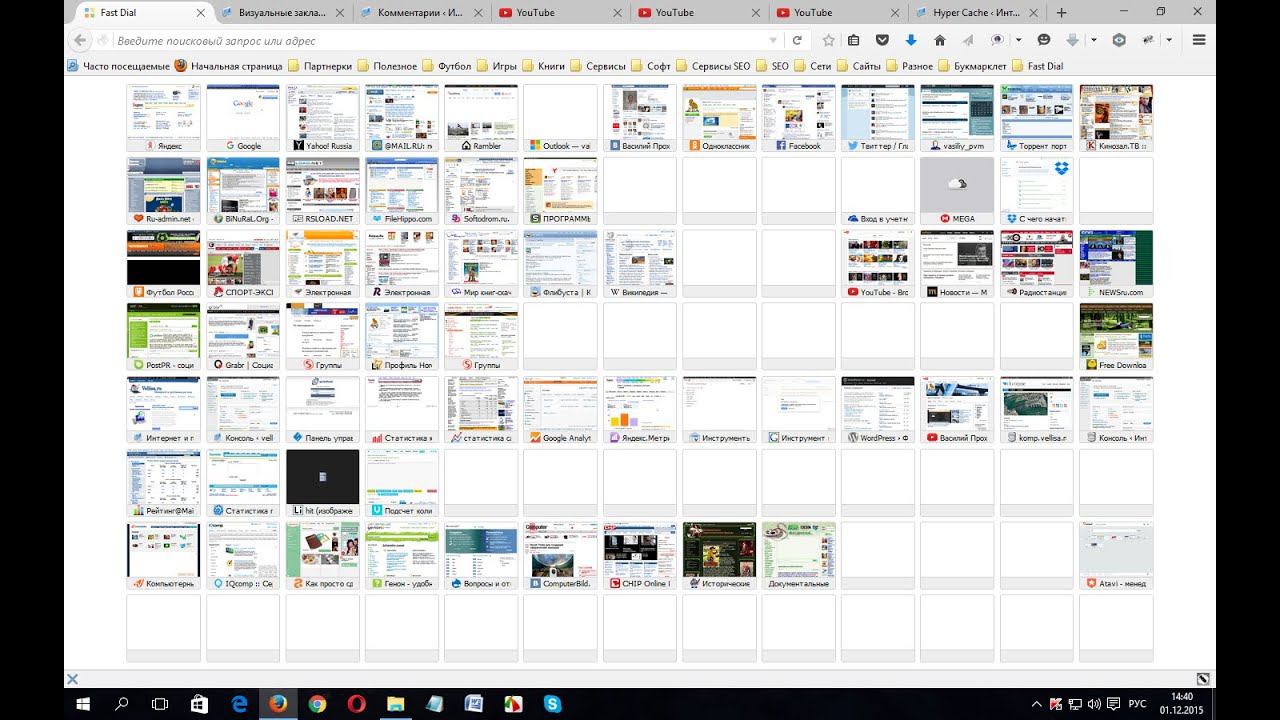Open the Разное bookmarks folder
The width and height of the screenshot is (1280, 720).
(x=908, y=66)
